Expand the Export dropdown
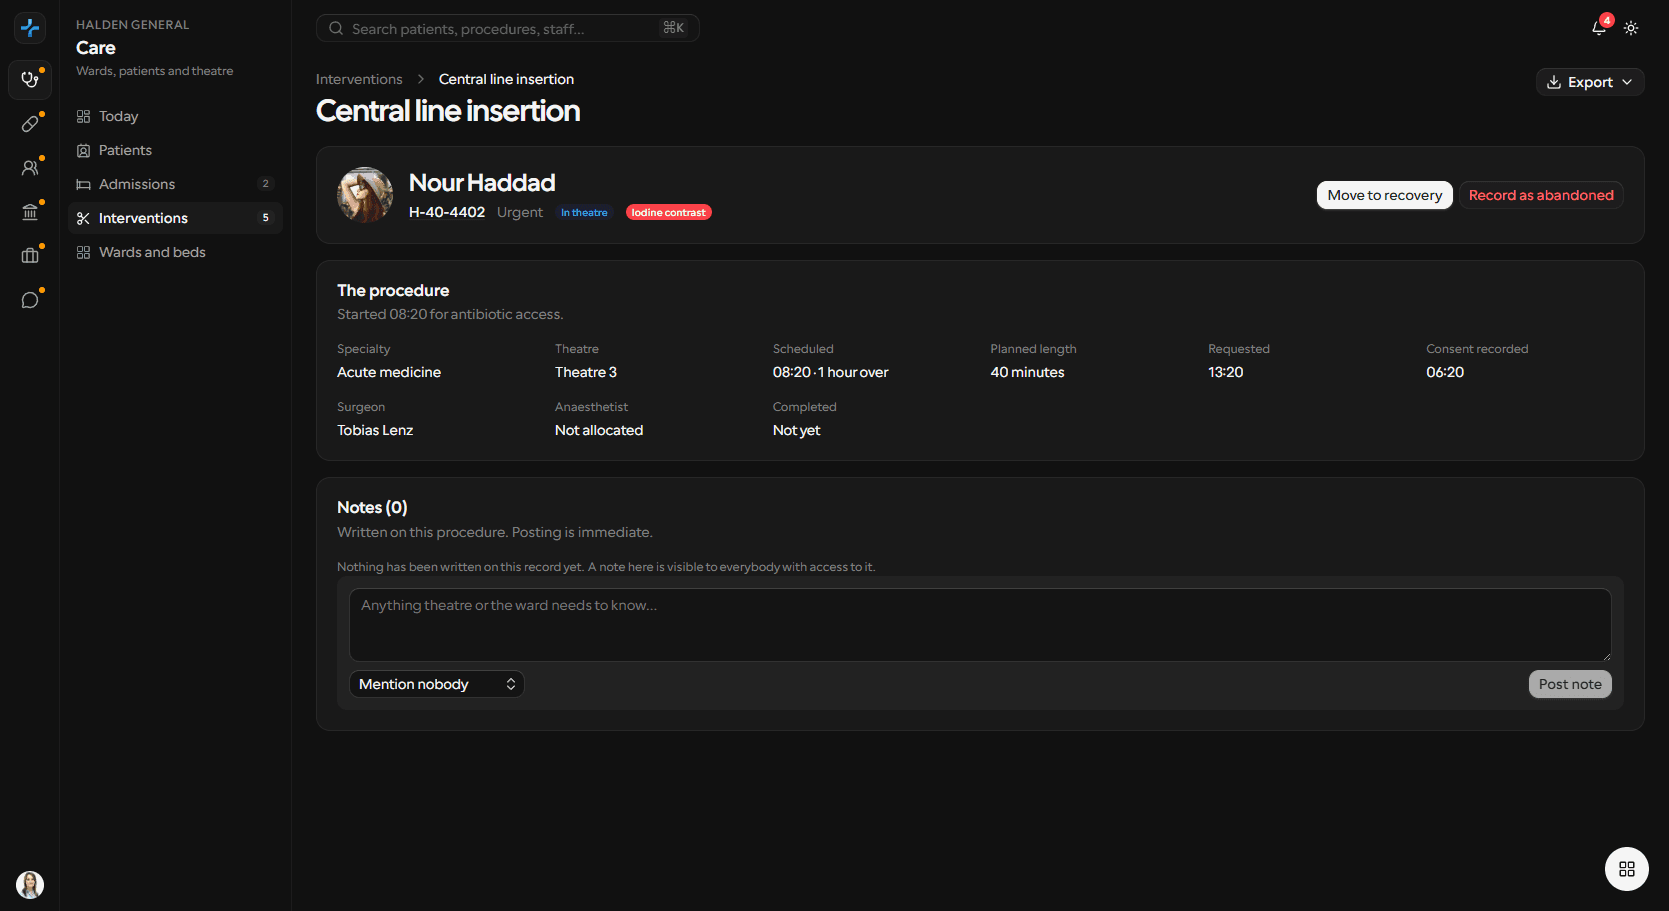Image resolution: width=1669 pixels, height=911 pixels. [1589, 82]
